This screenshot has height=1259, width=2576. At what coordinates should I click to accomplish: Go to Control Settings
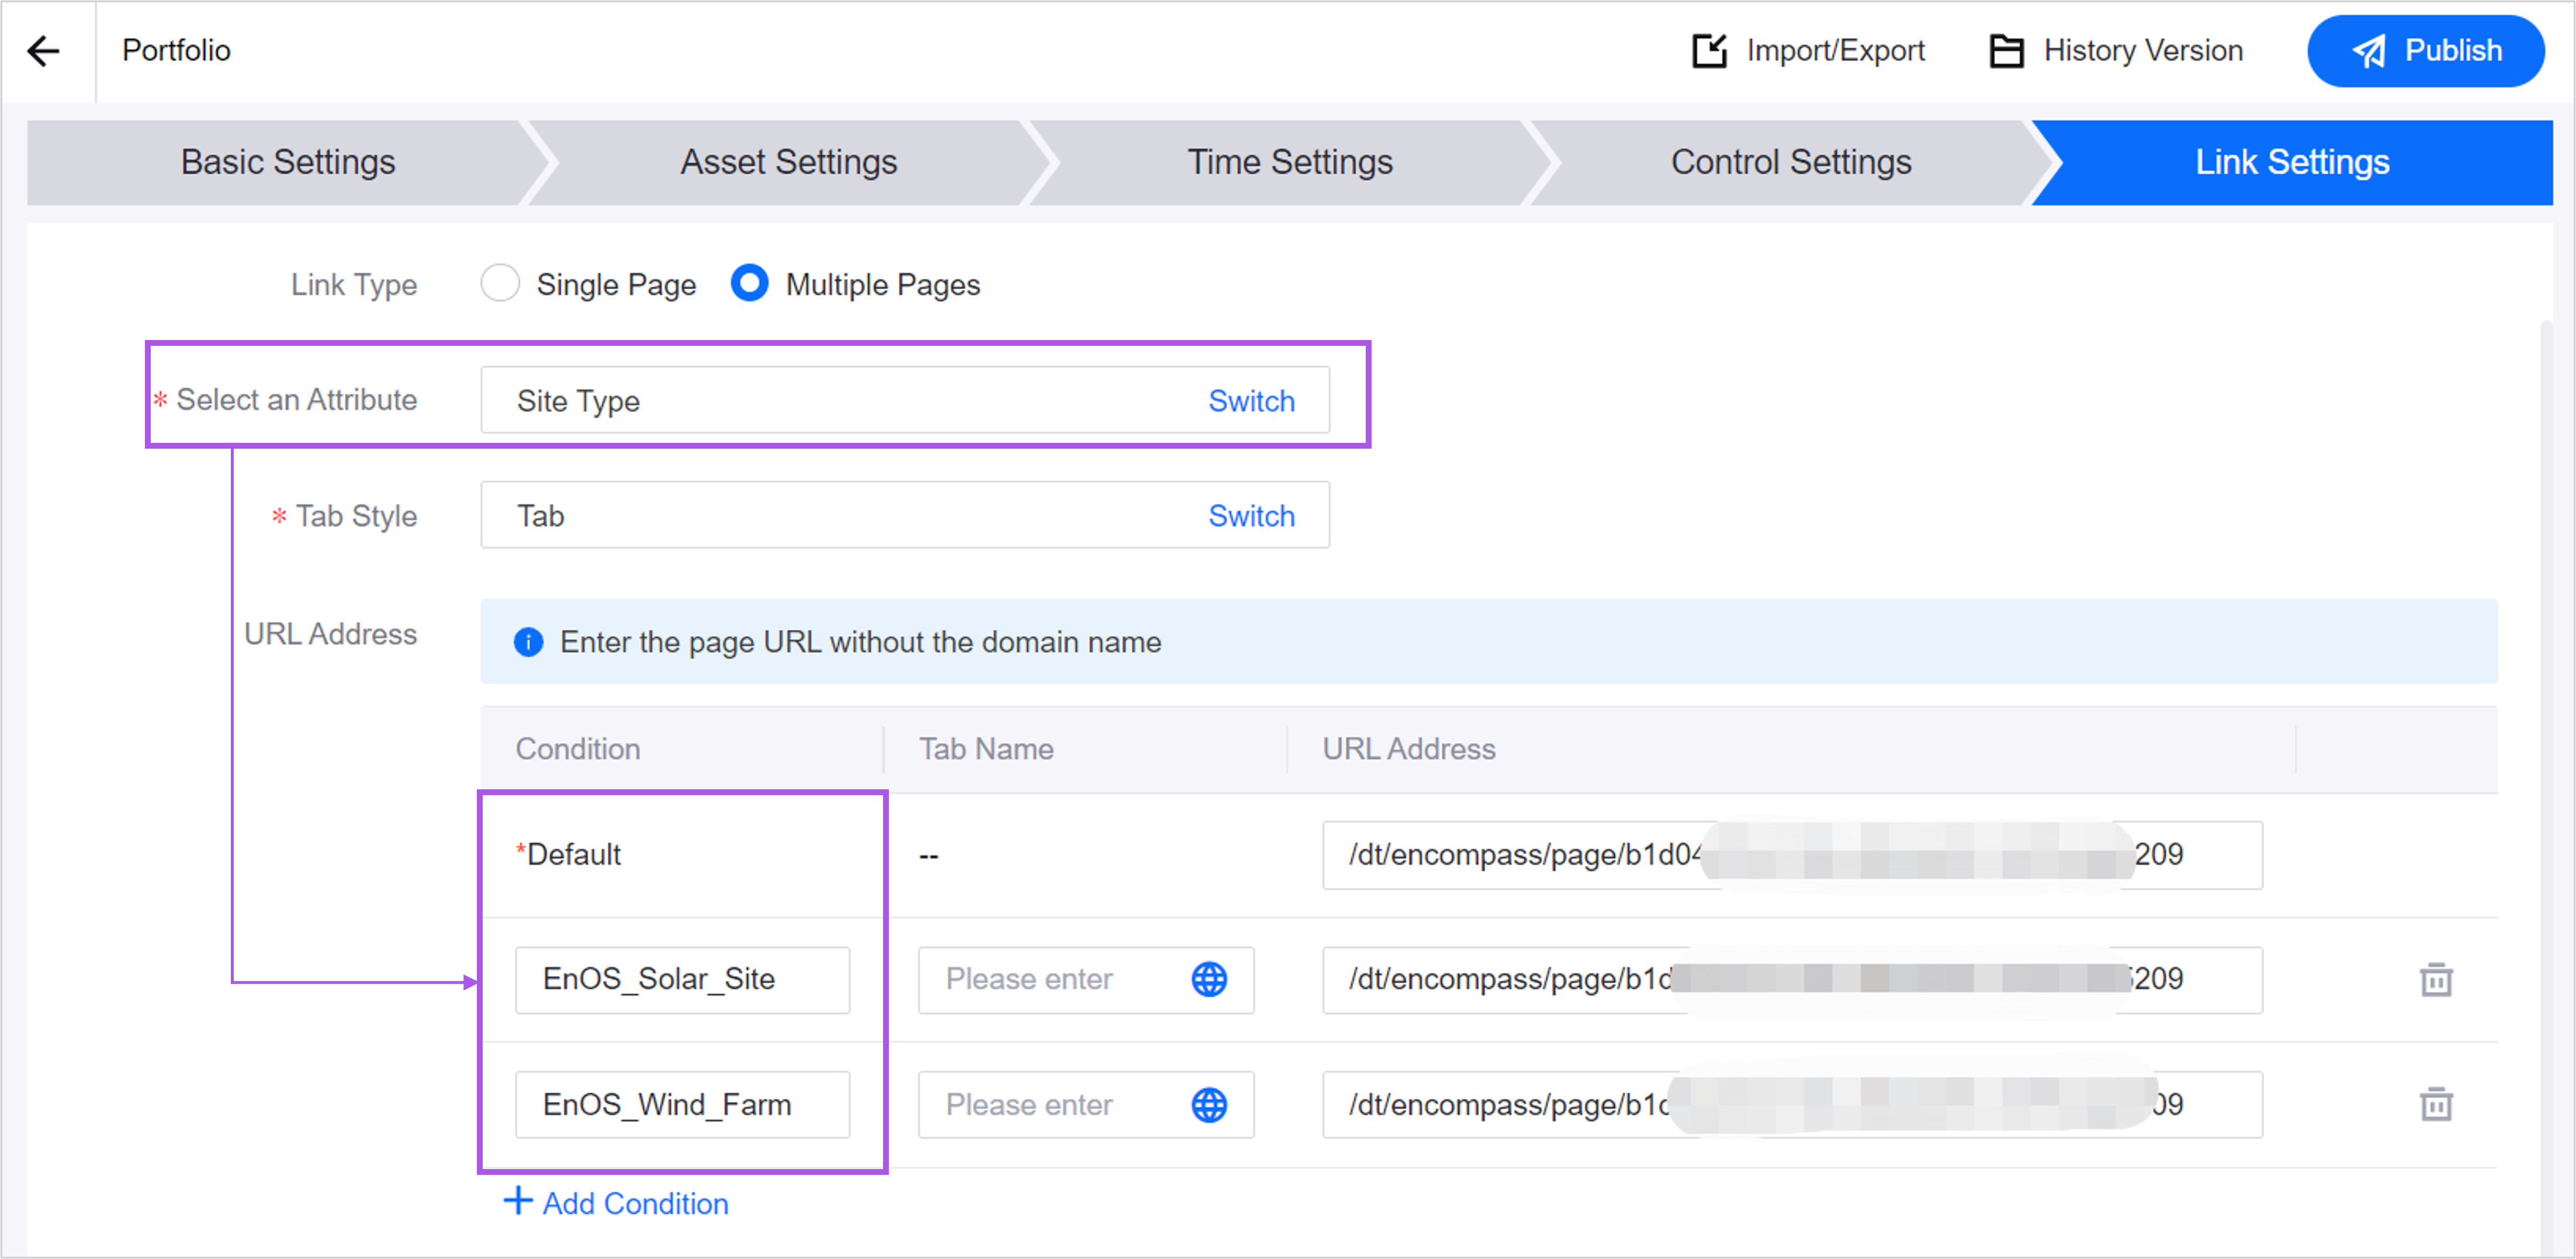pyautogui.click(x=1791, y=161)
